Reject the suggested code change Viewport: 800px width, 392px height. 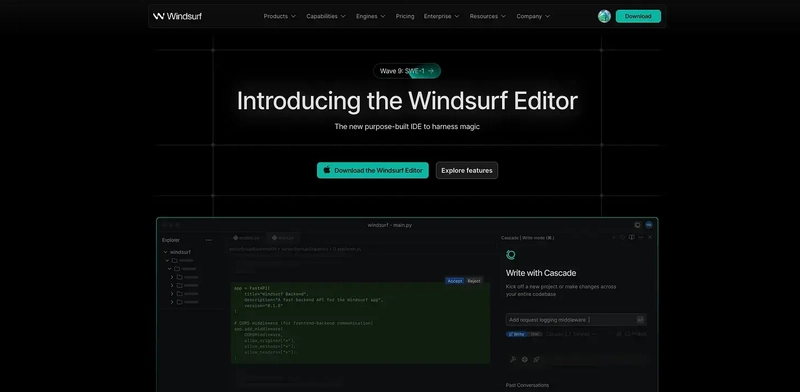(474, 281)
